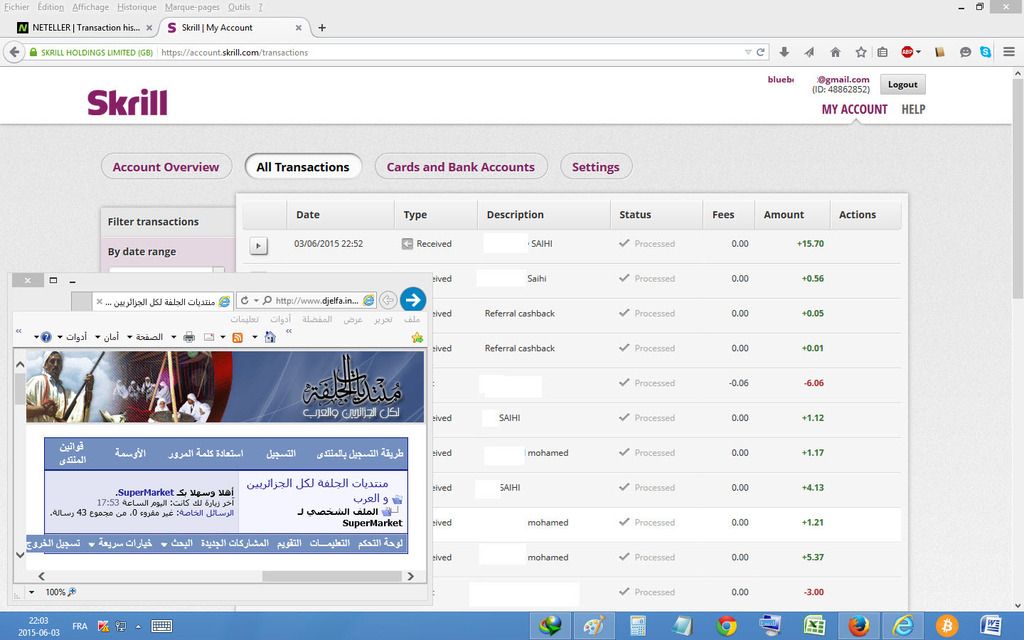Click Skrill page vertical scrollbar thumb

[1017, 189]
